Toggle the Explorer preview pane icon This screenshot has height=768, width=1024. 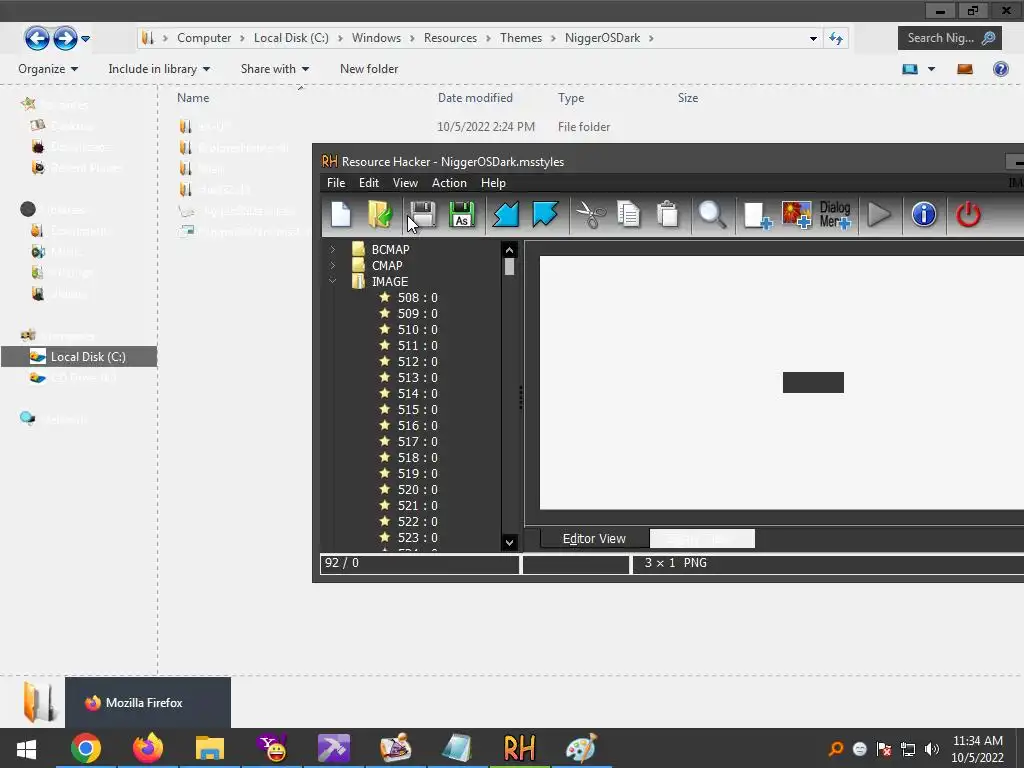pyautogui.click(x=965, y=69)
